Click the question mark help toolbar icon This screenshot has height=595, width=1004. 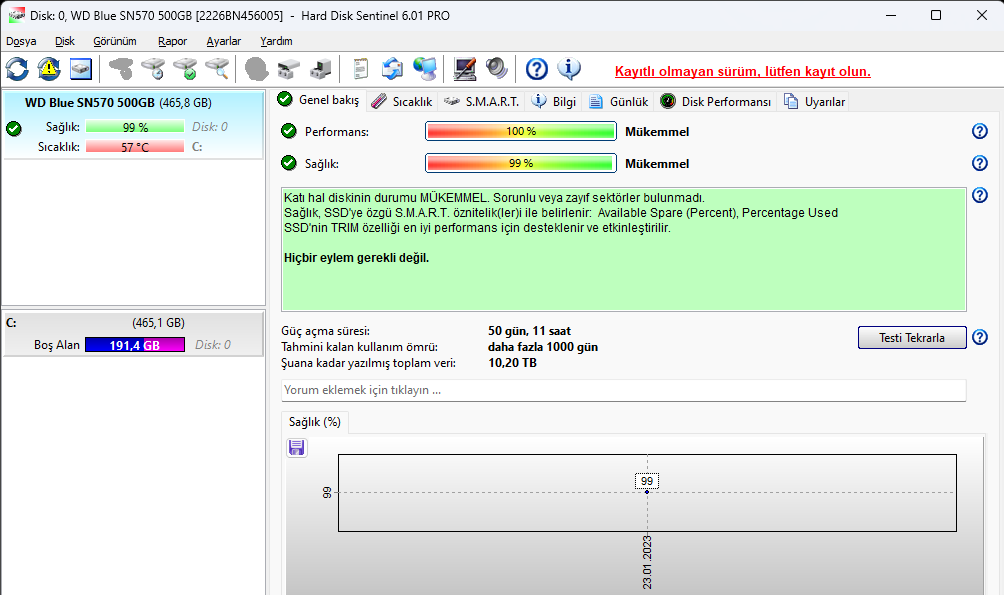coord(537,69)
